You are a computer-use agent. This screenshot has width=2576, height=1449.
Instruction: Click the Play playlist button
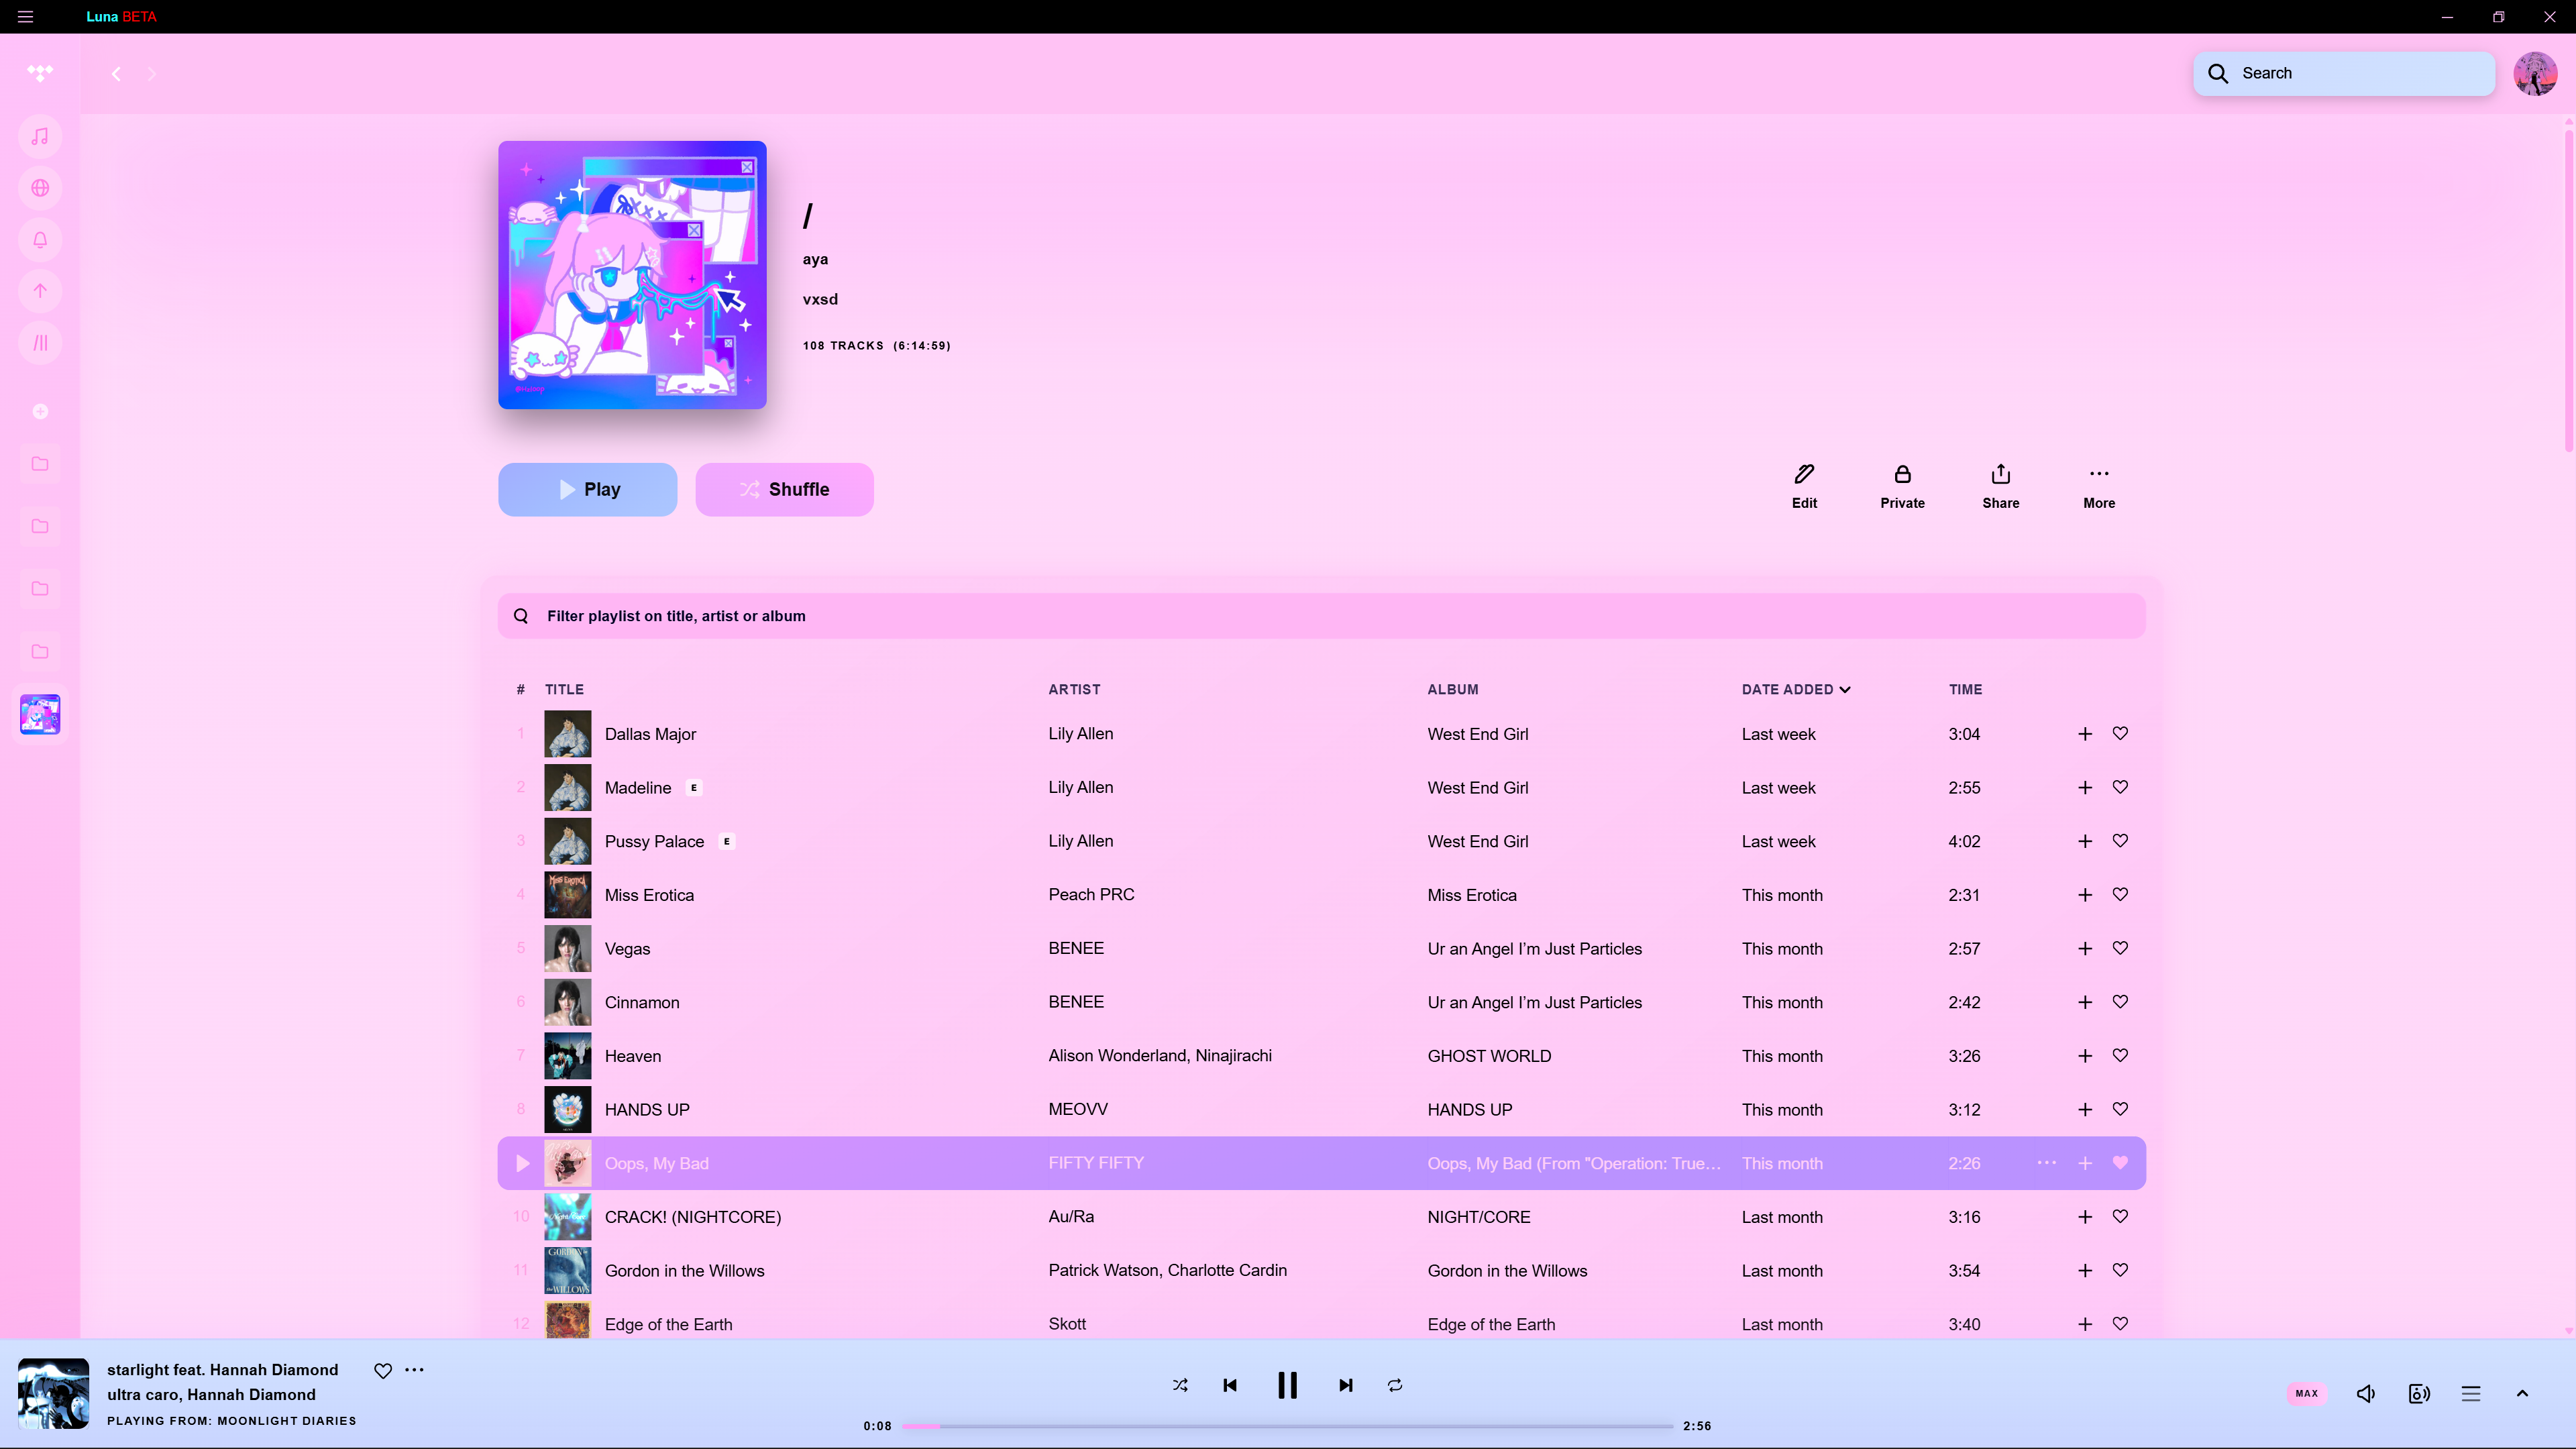(x=587, y=489)
